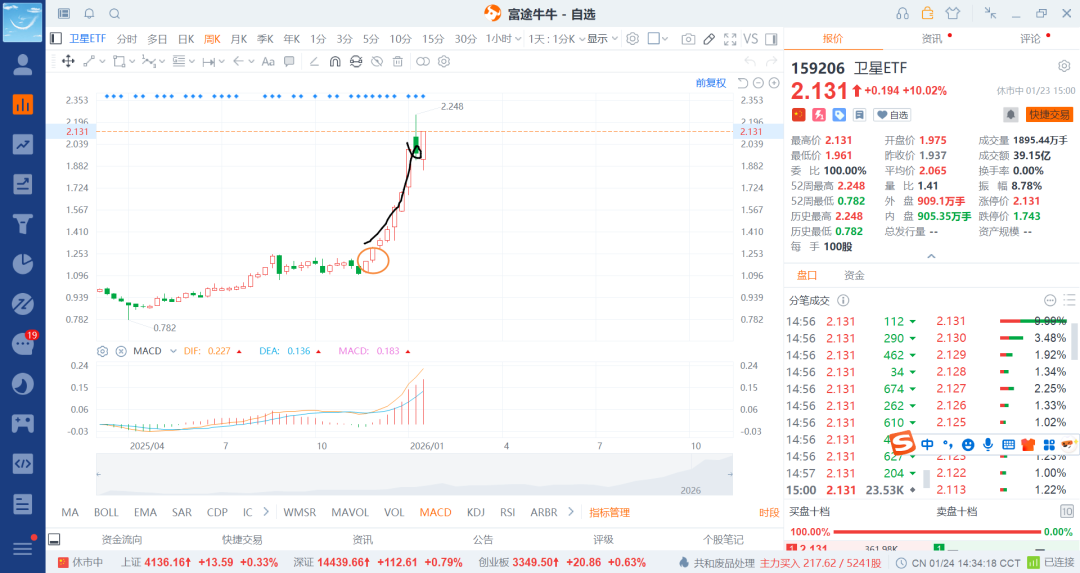The image size is (1080, 573).
Task: Switch to the 资金 capital tab
Action: 854,275
